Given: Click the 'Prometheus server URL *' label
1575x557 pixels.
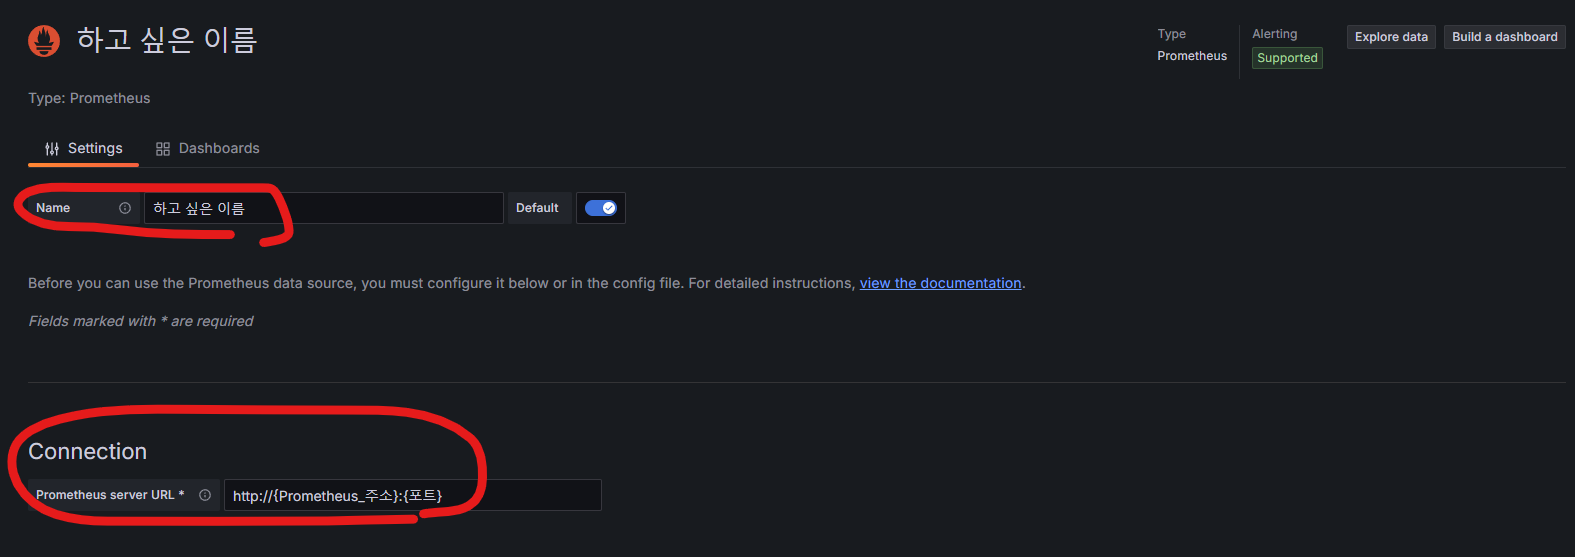Looking at the screenshot, I should (x=110, y=495).
